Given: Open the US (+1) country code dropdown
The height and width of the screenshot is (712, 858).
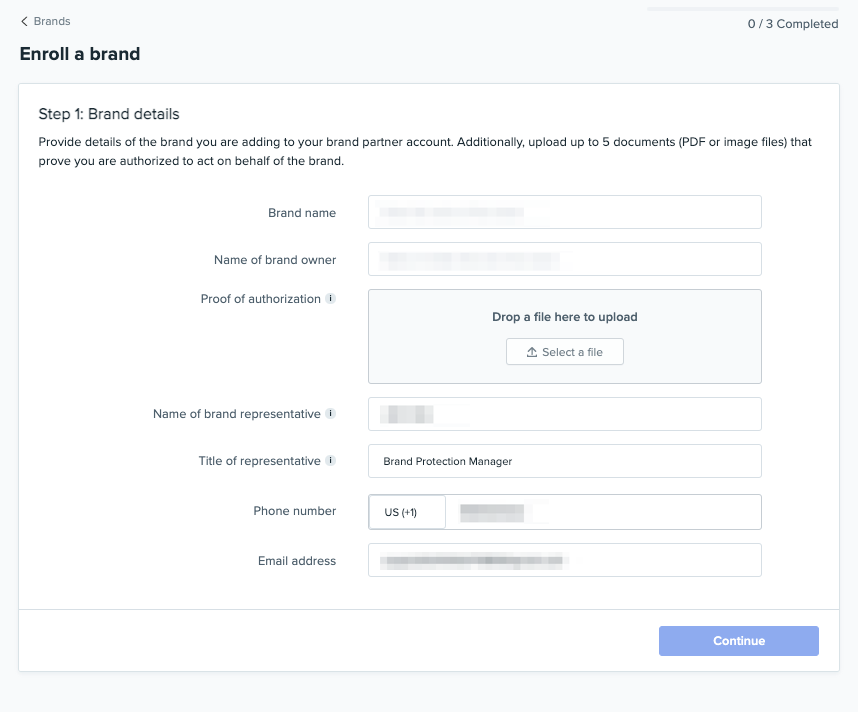Looking at the screenshot, I should pyautogui.click(x=406, y=512).
